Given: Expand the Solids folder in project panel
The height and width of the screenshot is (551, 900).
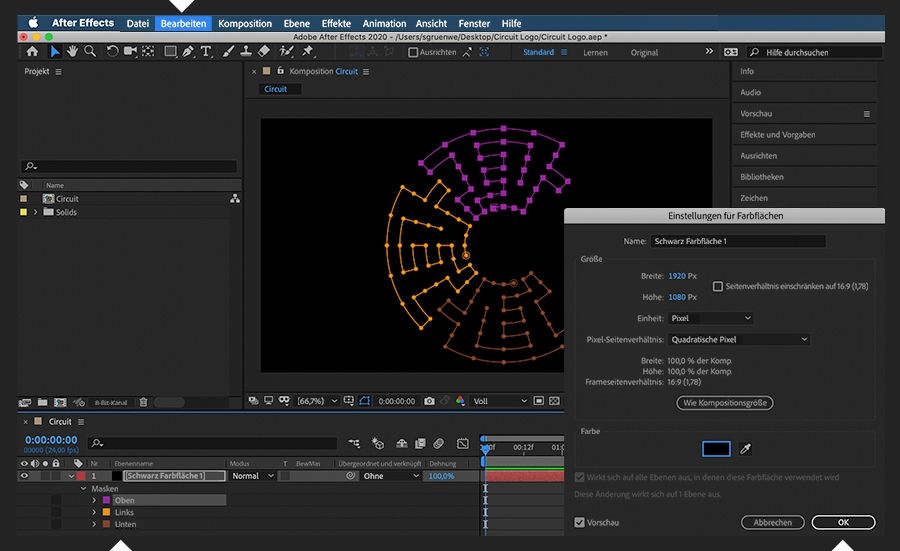Looking at the screenshot, I should 37,213.
